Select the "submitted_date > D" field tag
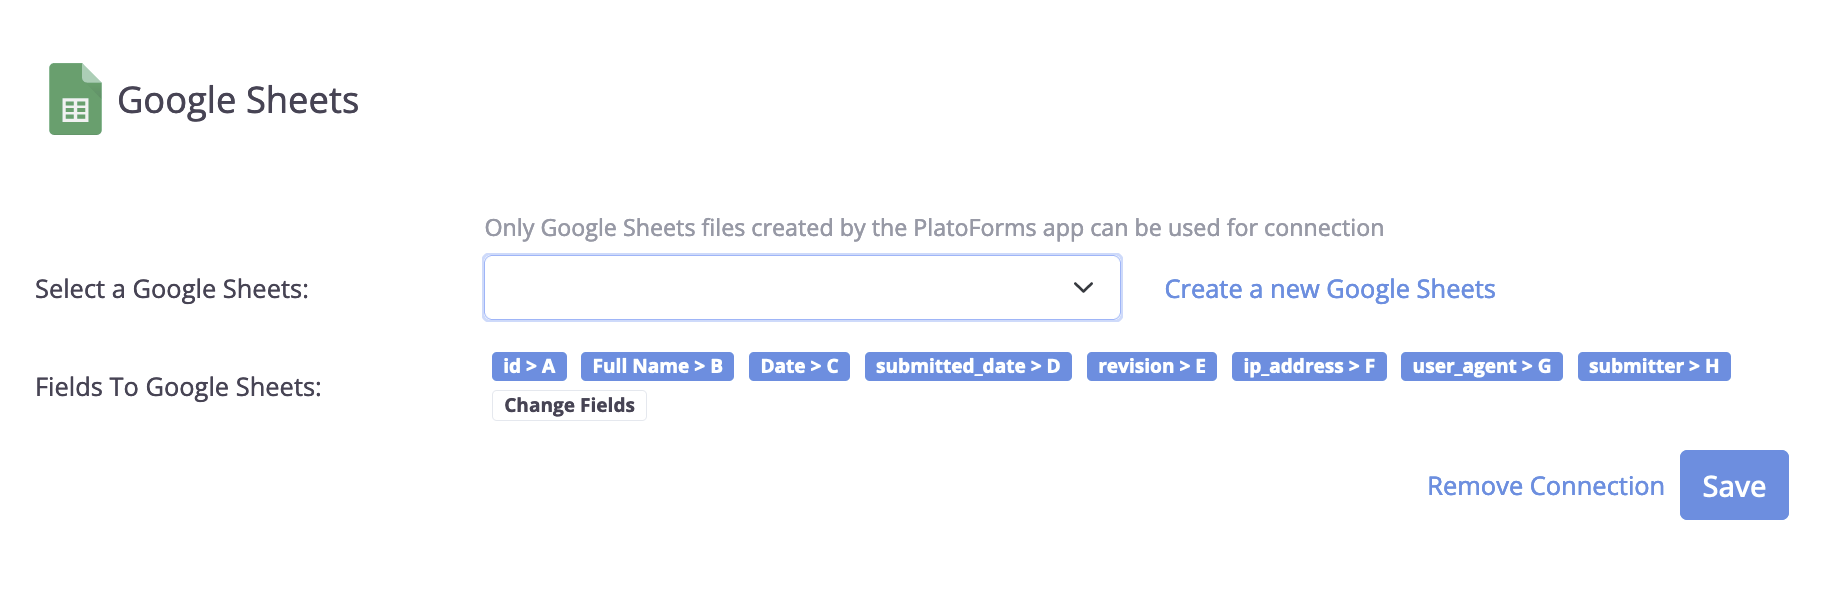The image size is (1828, 590). (x=967, y=367)
